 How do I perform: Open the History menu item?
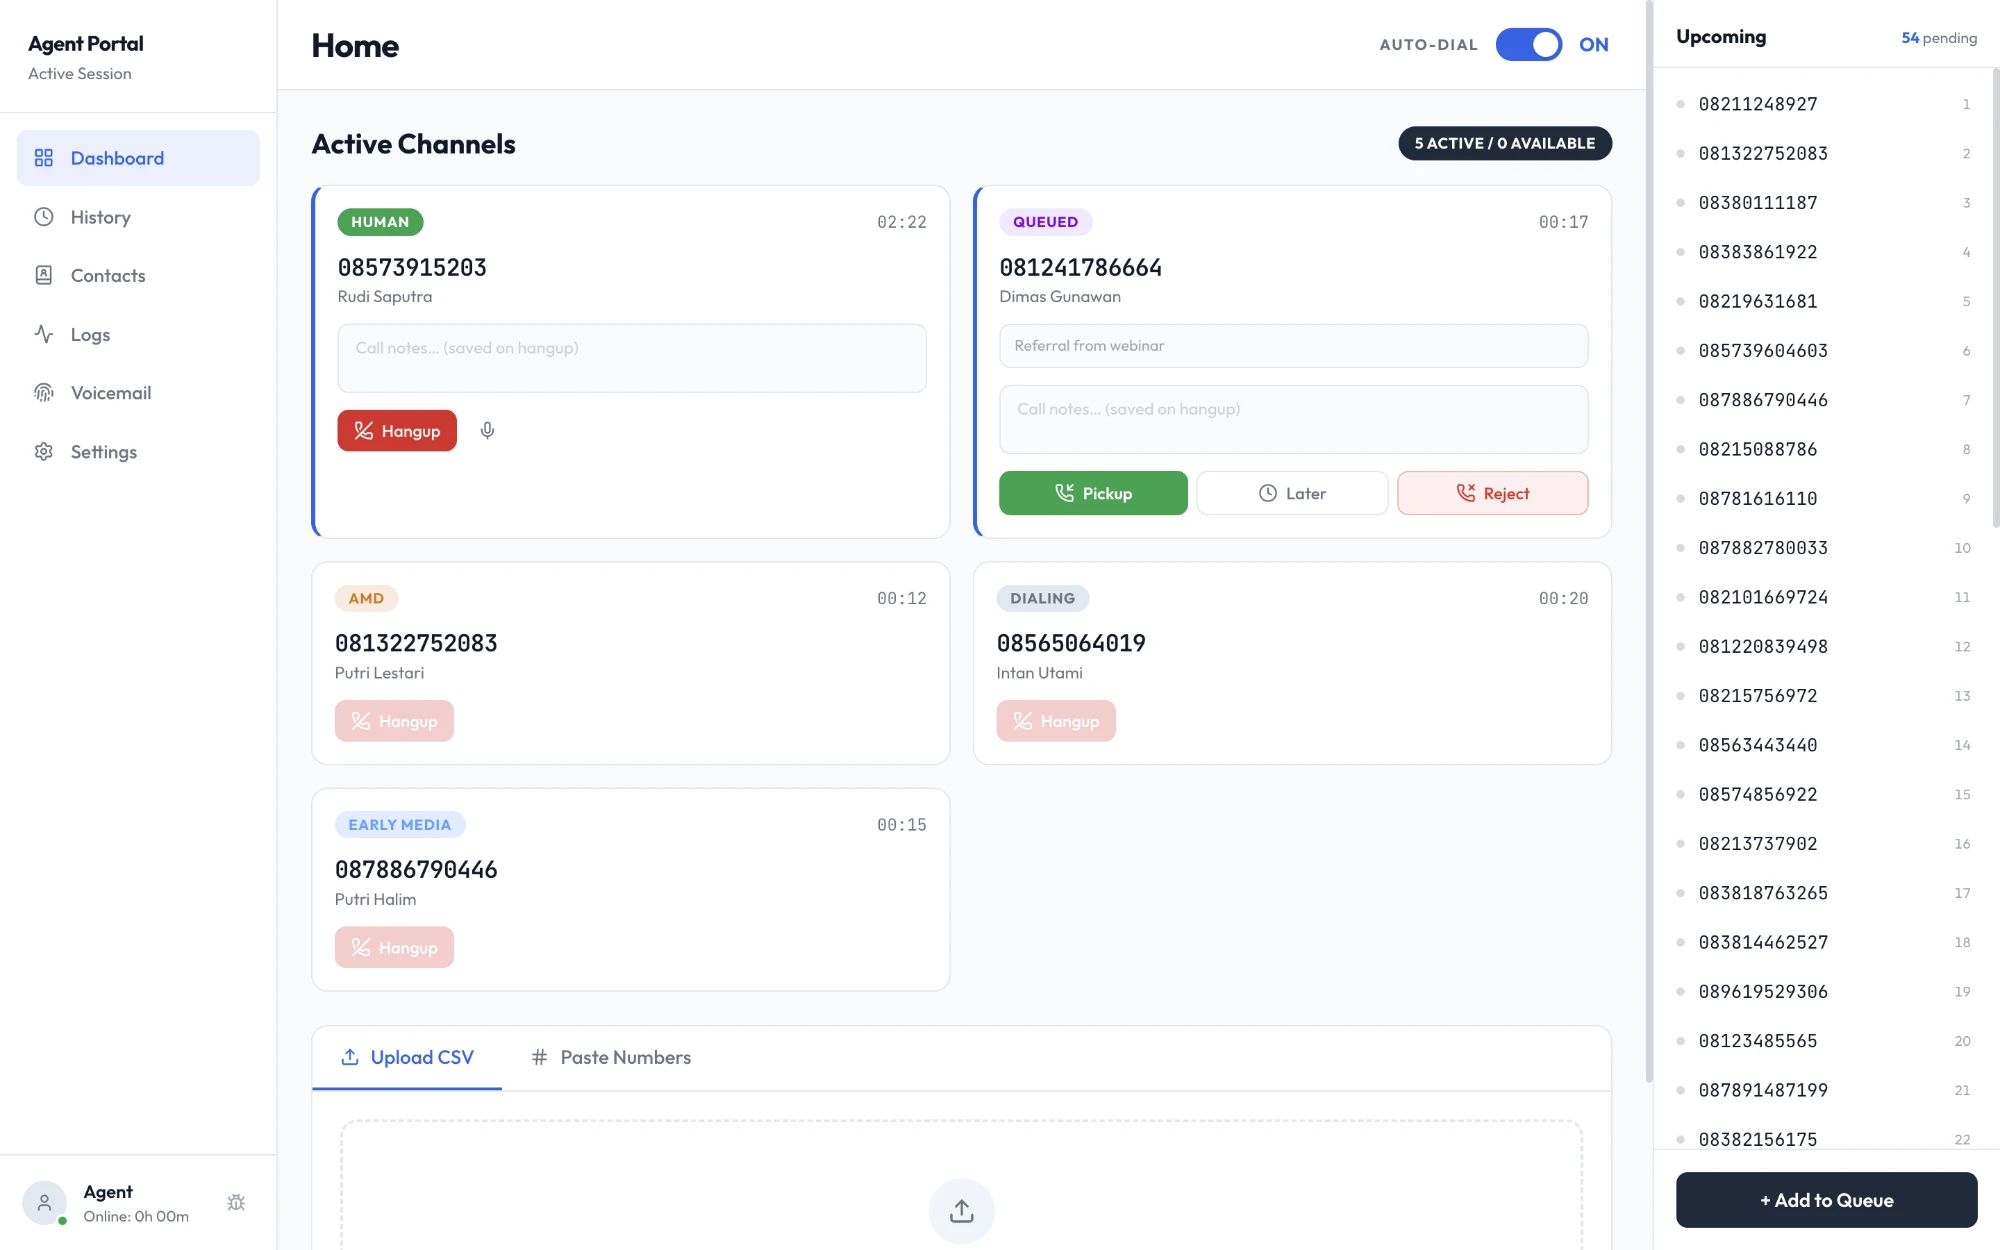click(x=138, y=217)
